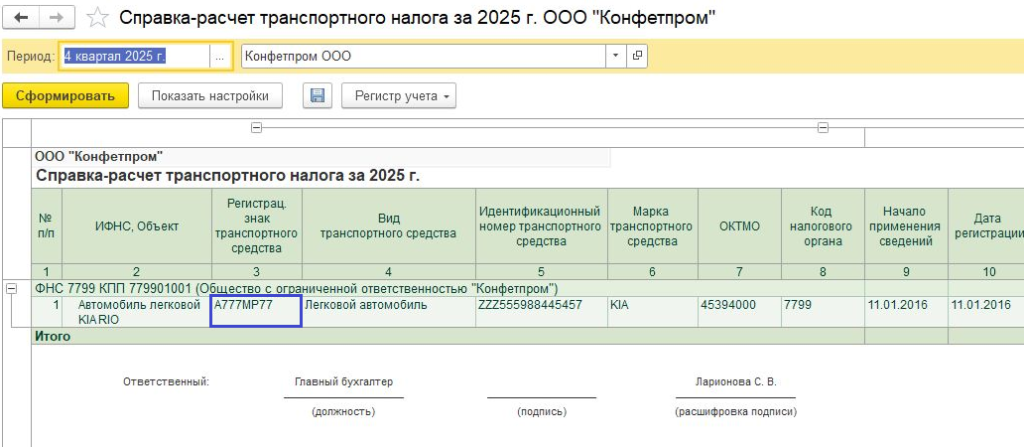This screenshot has width=1024, height=447.
Task: Click the Вид транспортного средства header
Action: [x=389, y=226]
